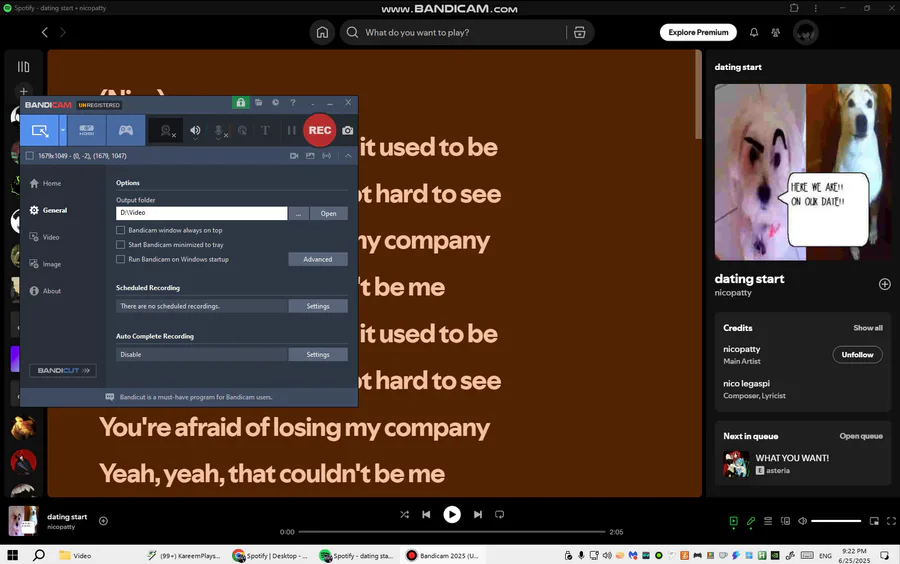Enable Start Bandicam minimized to tray
Screen dimensions: 900x564
121,244
